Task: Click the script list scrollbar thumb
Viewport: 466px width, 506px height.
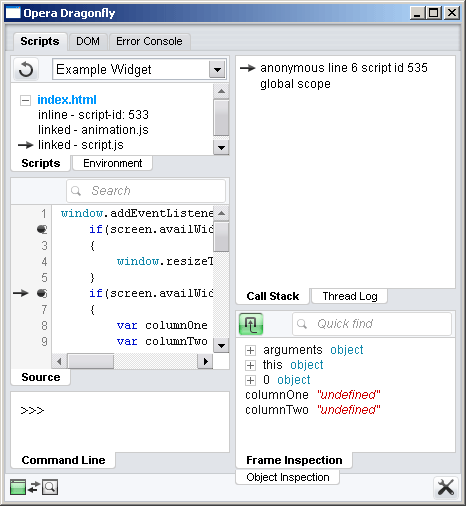Action: [221, 118]
